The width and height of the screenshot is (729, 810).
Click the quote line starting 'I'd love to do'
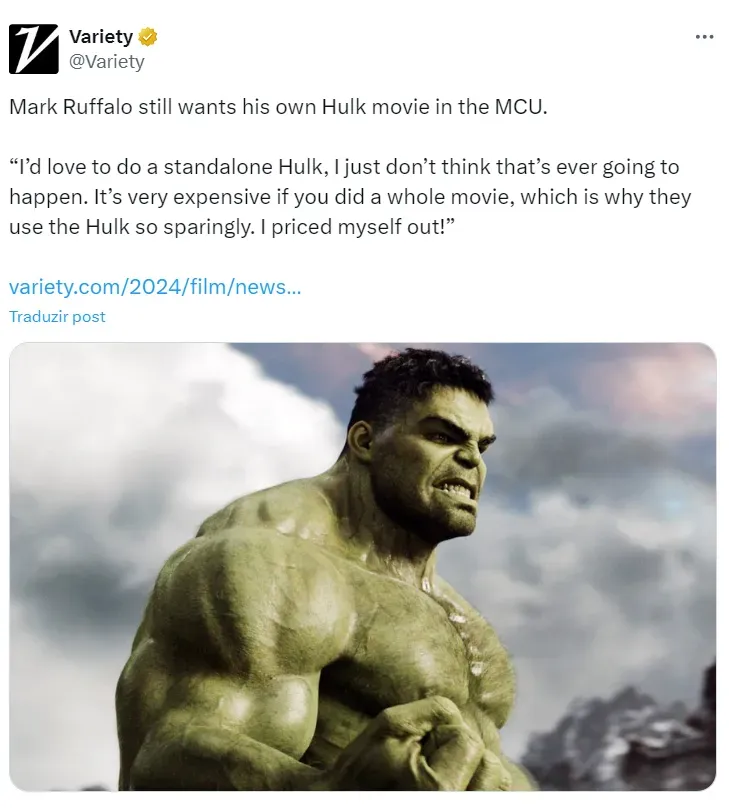coord(344,167)
